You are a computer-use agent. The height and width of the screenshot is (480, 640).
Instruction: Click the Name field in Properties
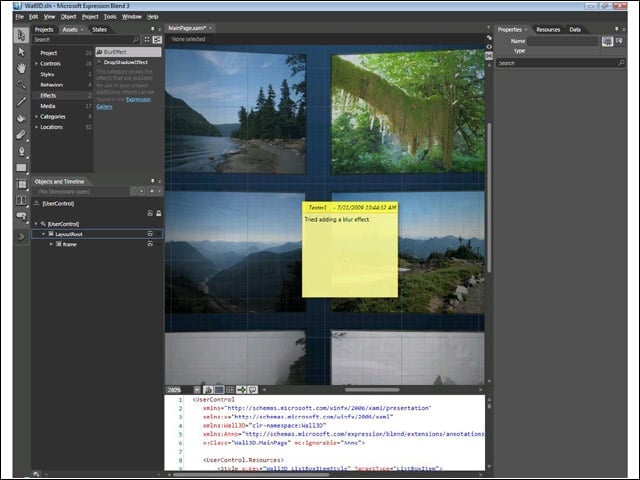coord(562,41)
